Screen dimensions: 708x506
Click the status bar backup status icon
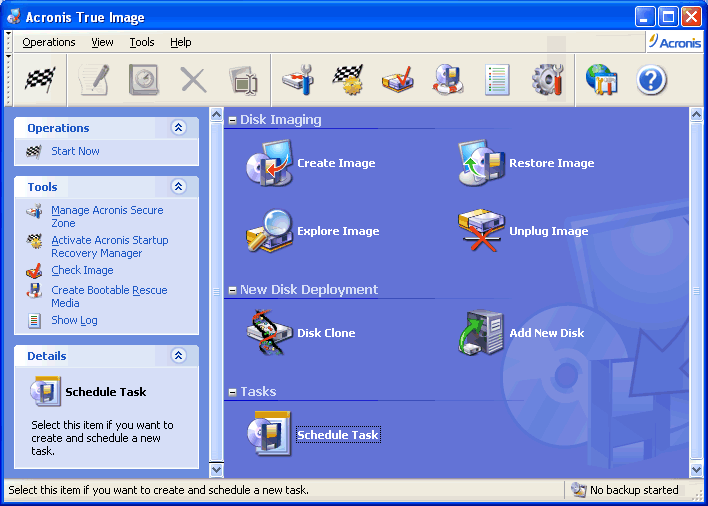coord(578,490)
